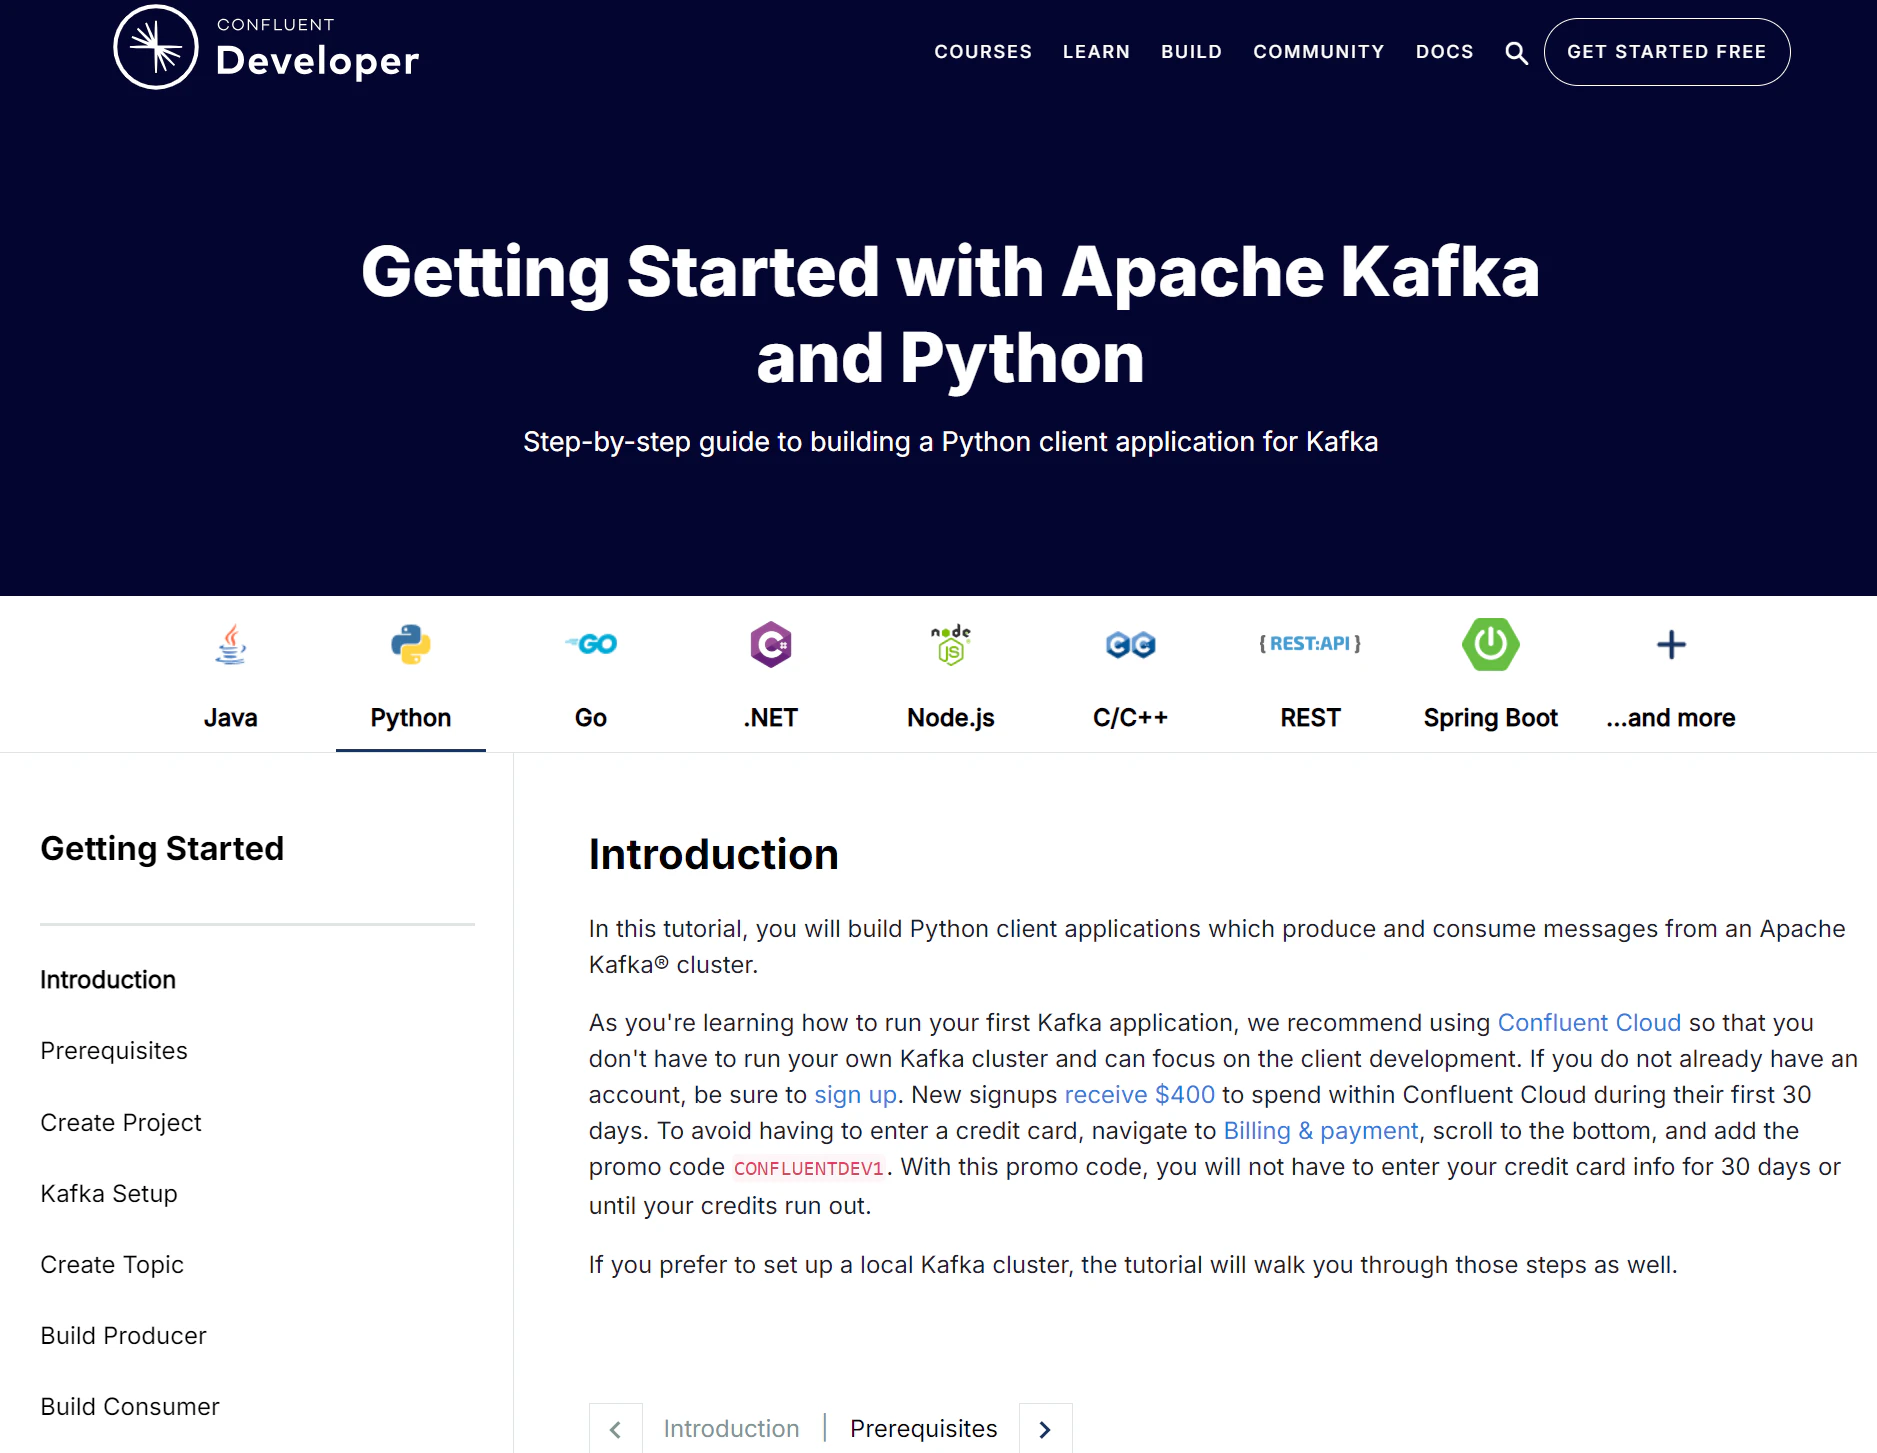
Task: Open Build Producer section
Action: [x=123, y=1336]
